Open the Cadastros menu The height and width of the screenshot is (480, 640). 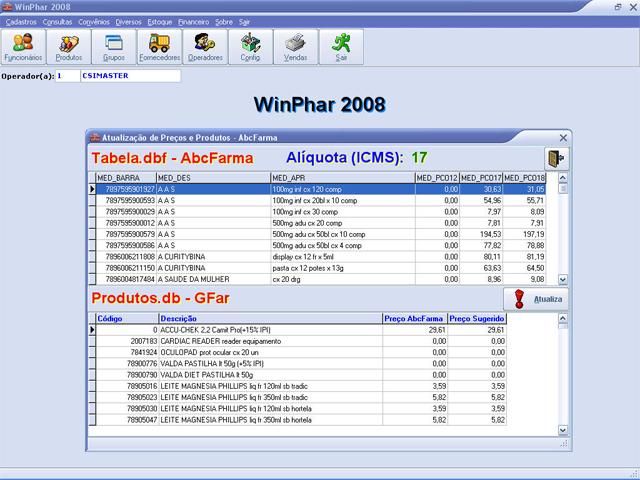point(21,22)
